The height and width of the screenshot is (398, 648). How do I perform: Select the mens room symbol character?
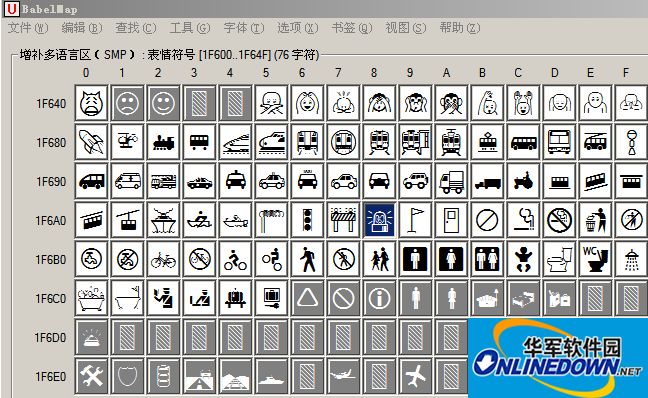(415, 260)
